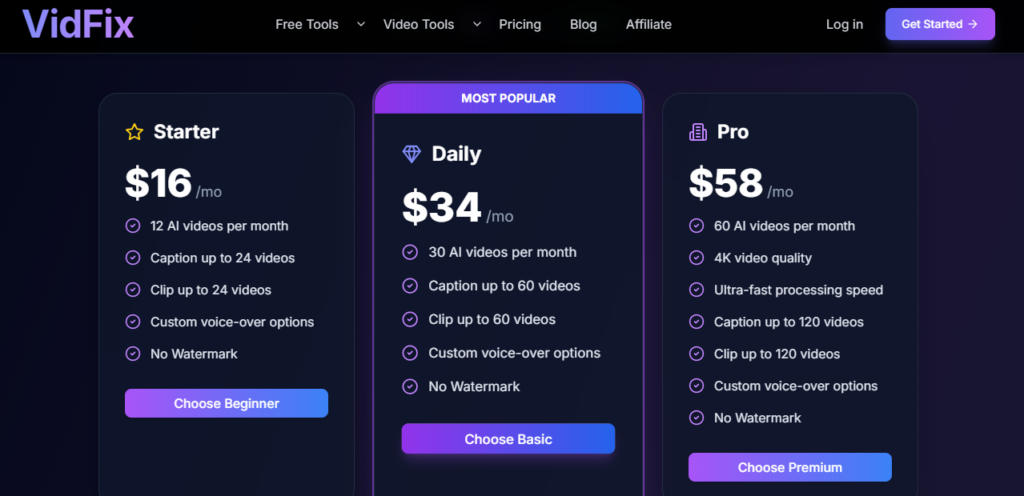Click the Get Started button
The height and width of the screenshot is (496, 1024).
click(x=939, y=24)
